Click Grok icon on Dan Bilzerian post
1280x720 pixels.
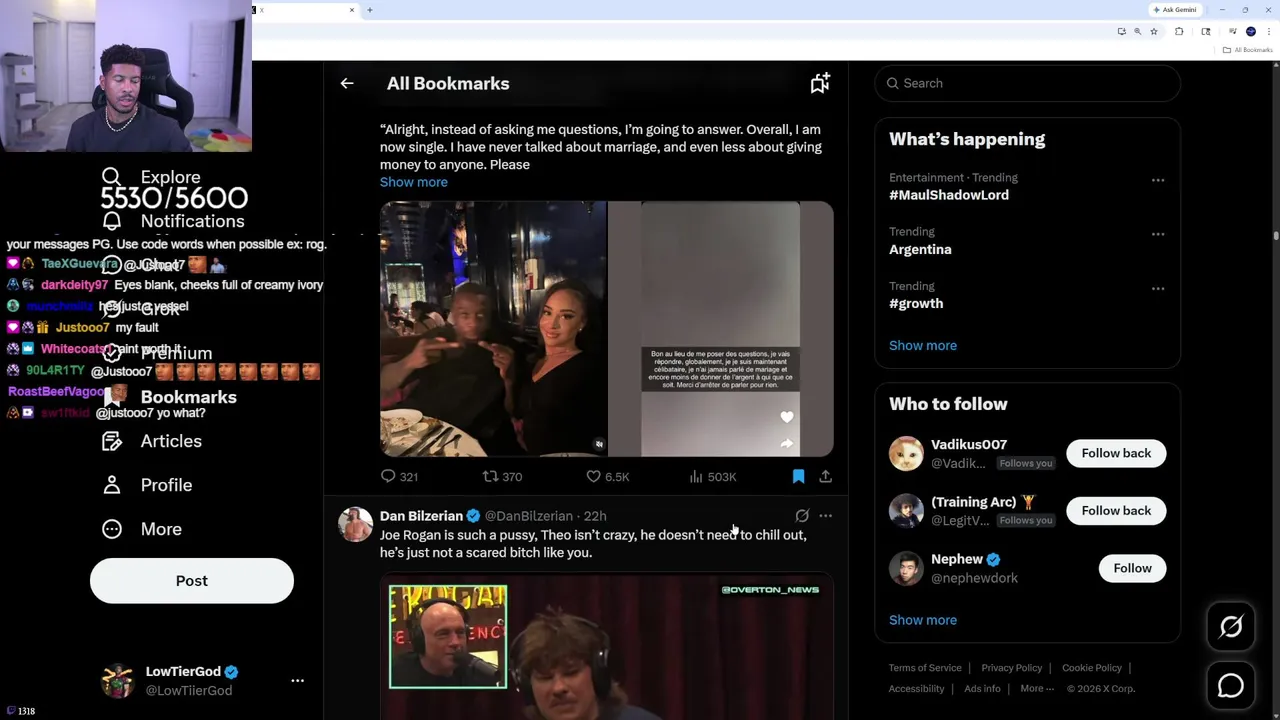[x=802, y=516]
